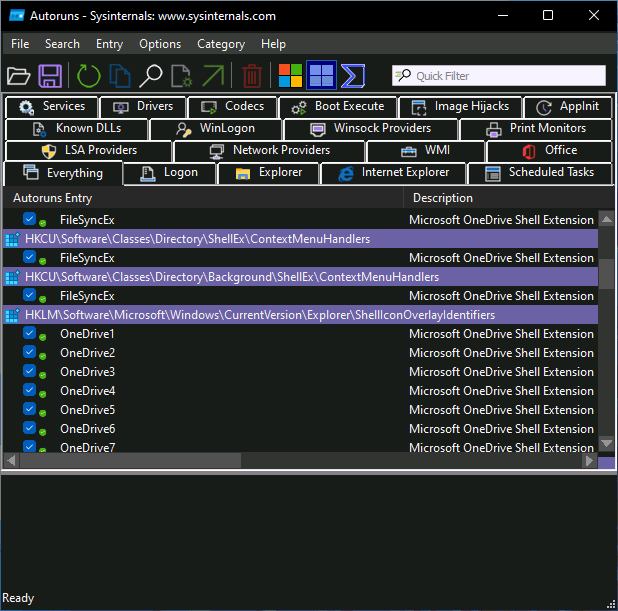Click the green Refresh icon
Image resolution: width=618 pixels, height=611 pixels.
point(88,75)
